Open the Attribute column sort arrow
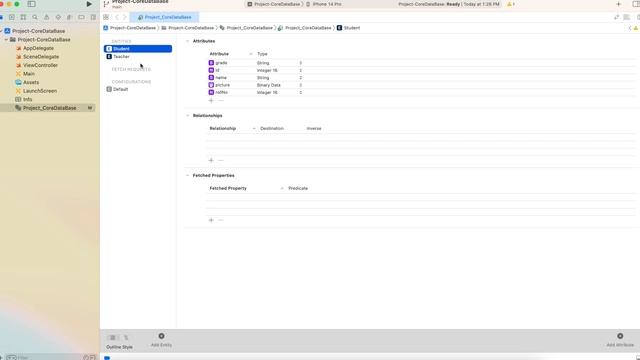The image size is (640, 360). point(251,54)
